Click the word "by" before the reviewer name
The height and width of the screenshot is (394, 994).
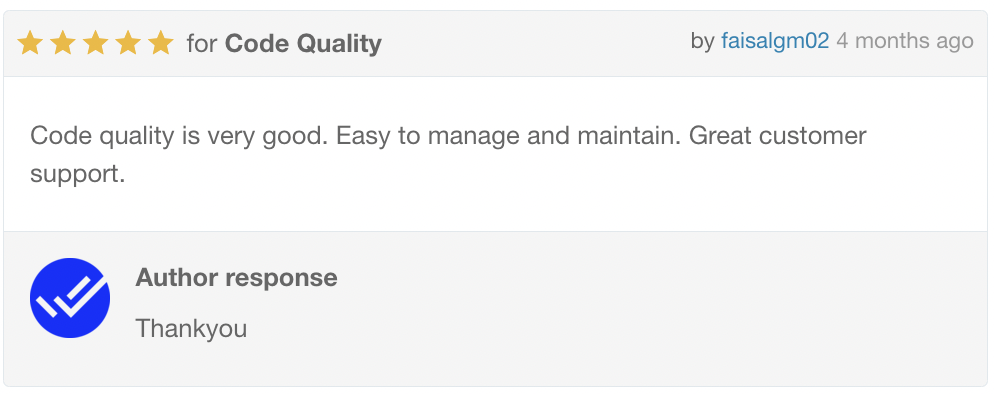pyautogui.click(x=702, y=42)
